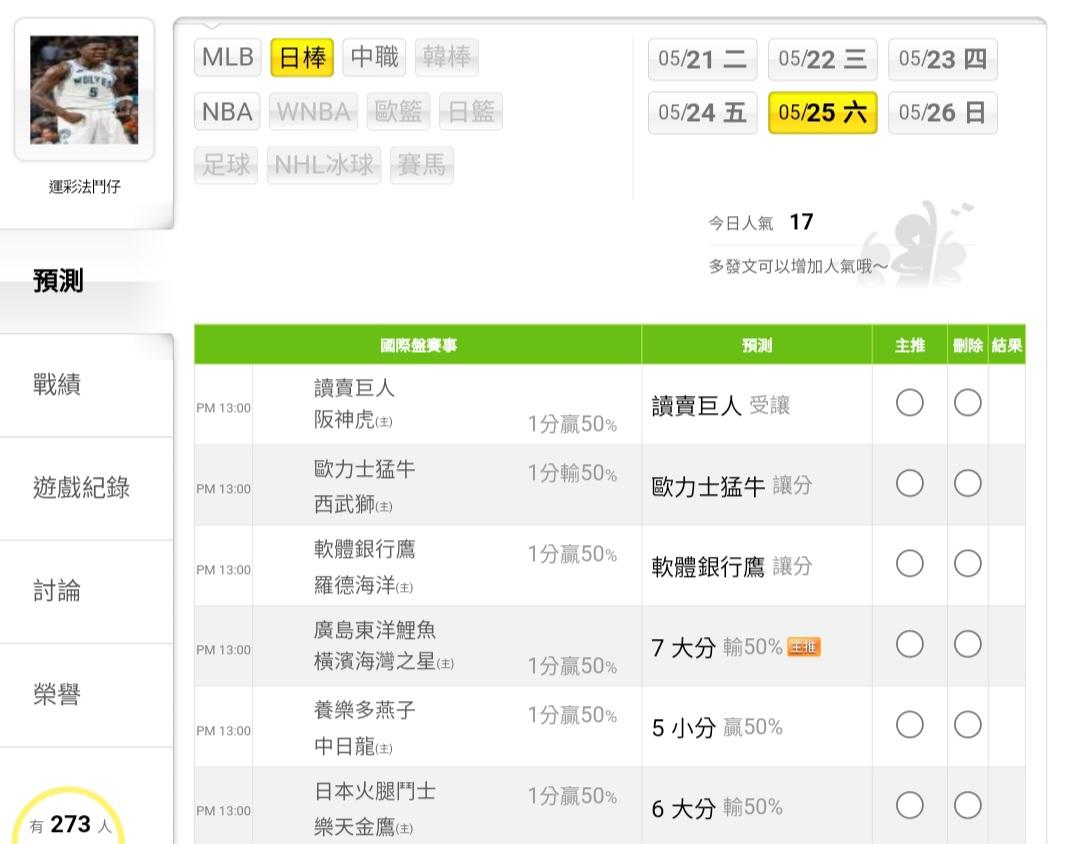The height and width of the screenshot is (844, 1080).
Task: Select the 刪除 radio for 歐力士猛牛 row
Action: 967,483
